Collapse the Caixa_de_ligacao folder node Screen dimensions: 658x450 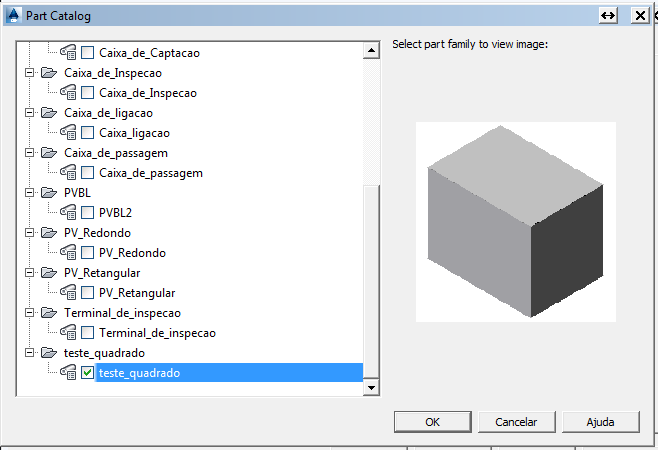[29, 112]
